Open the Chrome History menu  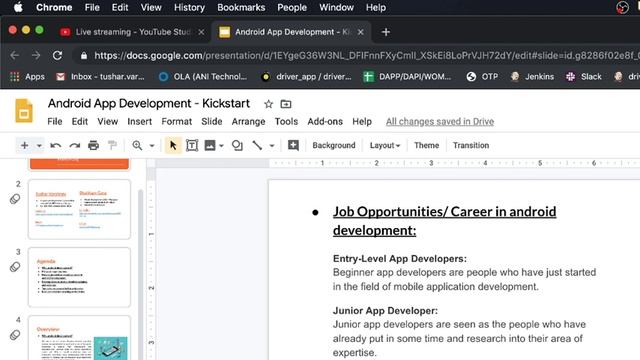(189, 7)
